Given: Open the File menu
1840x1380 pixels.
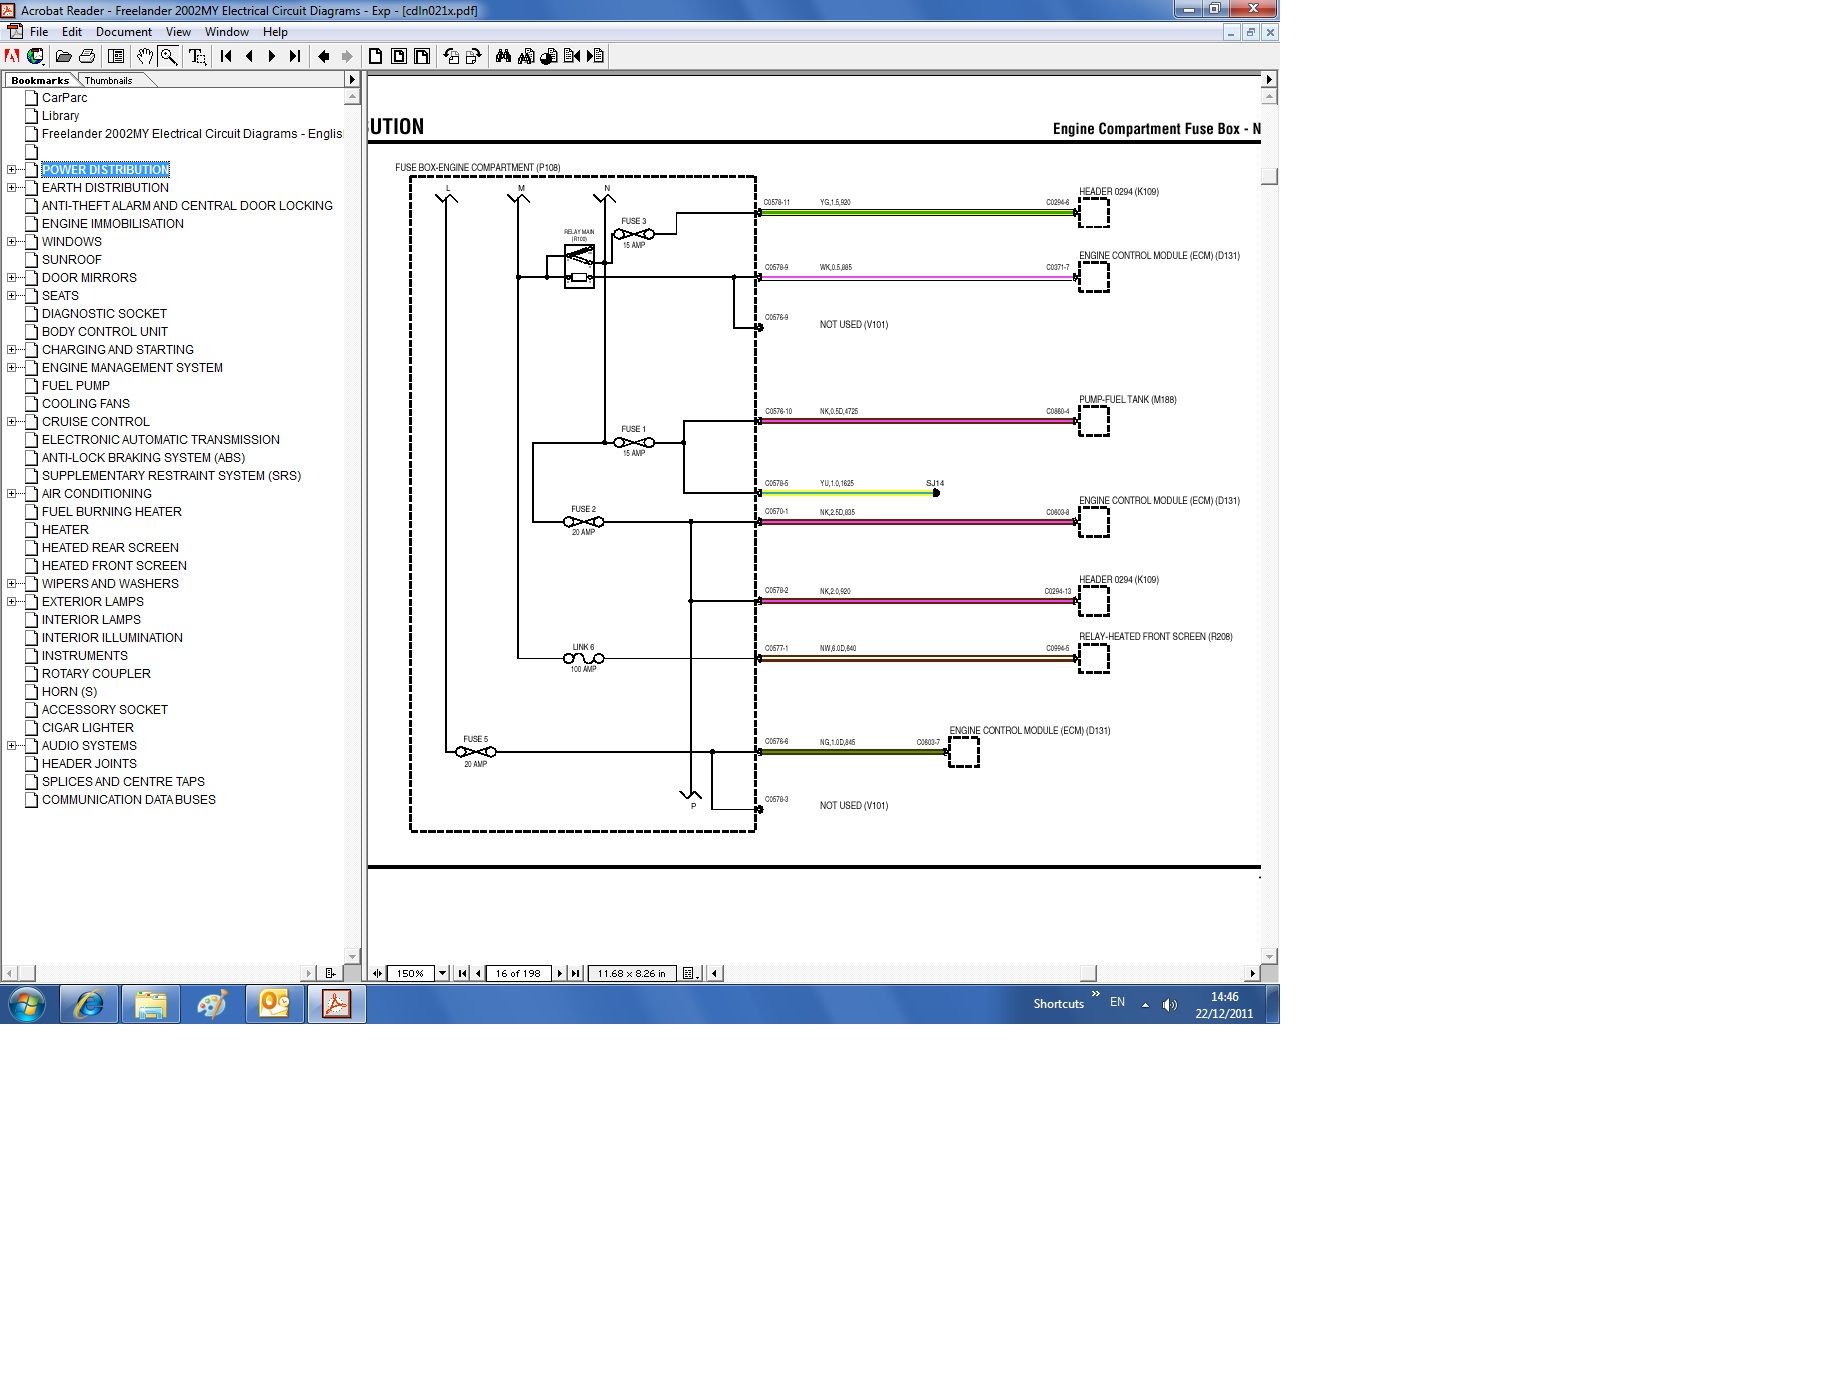Looking at the screenshot, I should point(39,32).
